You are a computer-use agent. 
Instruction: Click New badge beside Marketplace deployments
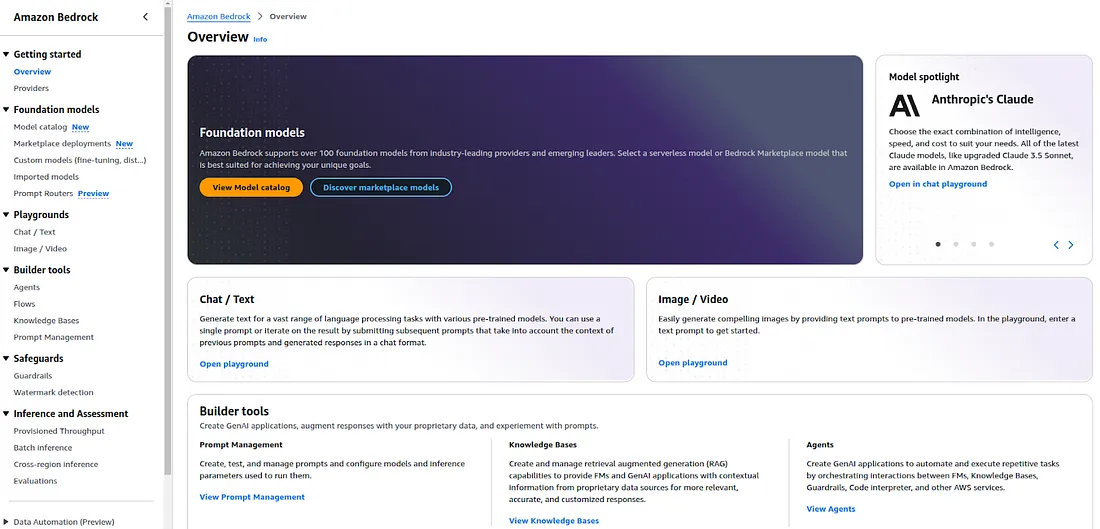click(124, 144)
